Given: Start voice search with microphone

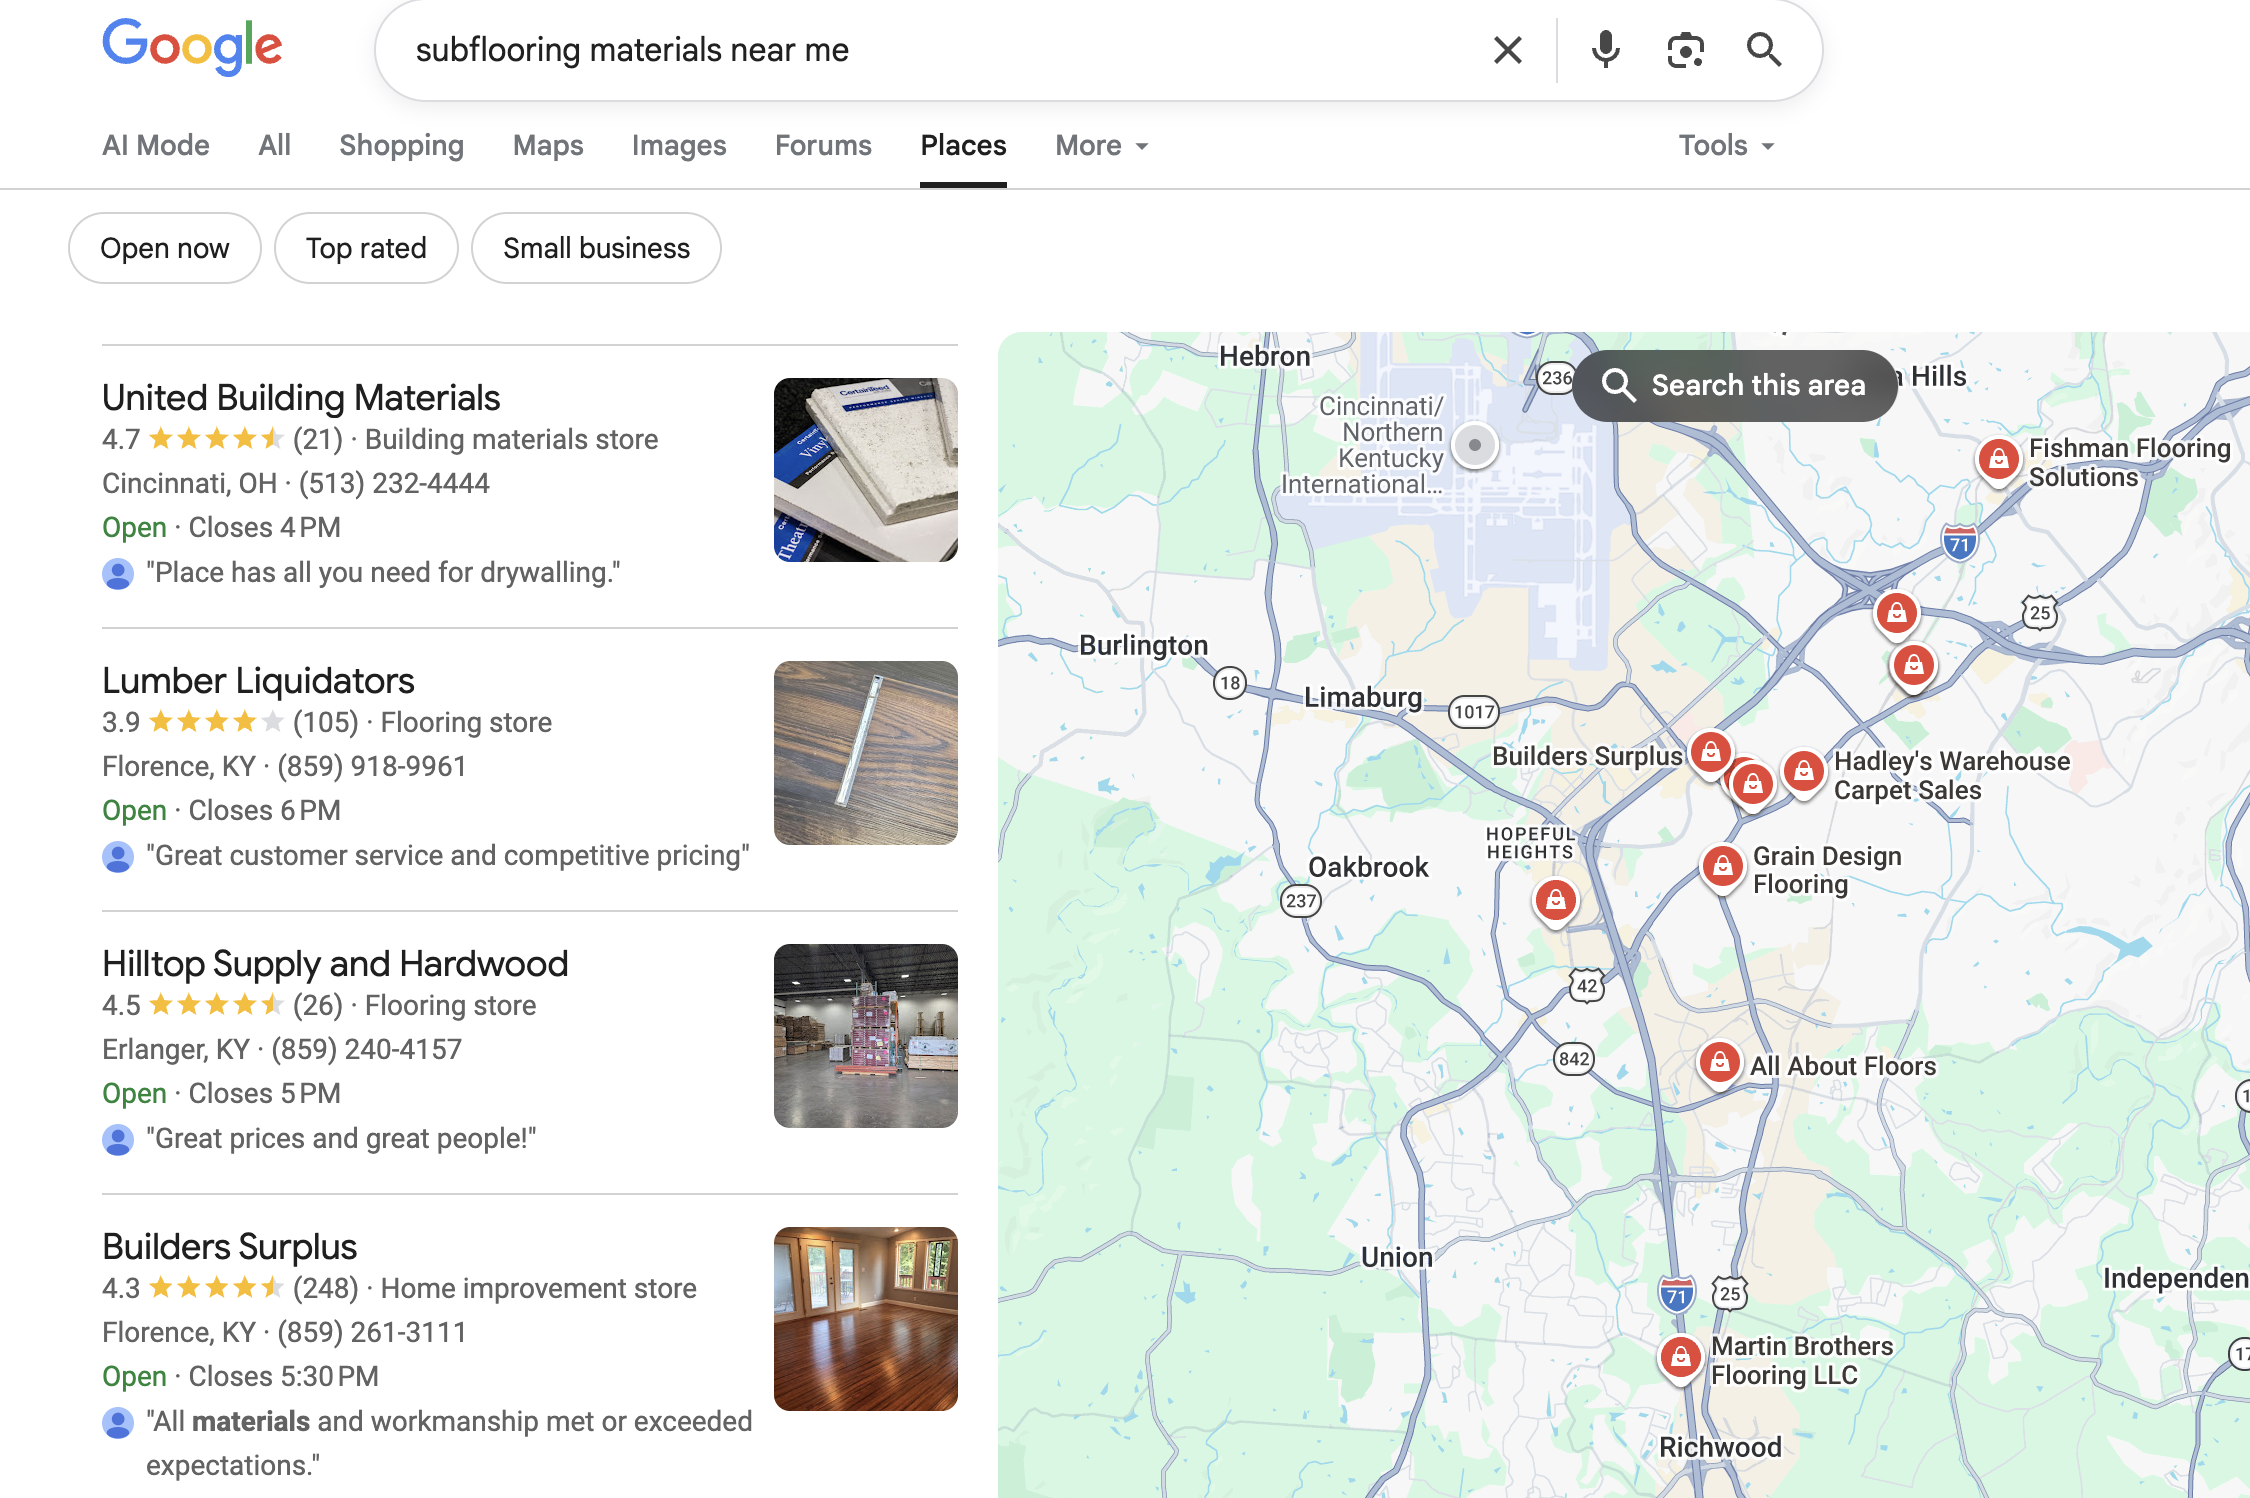Looking at the screenshot, I should pyautogui.click(x=1605, y=50).
